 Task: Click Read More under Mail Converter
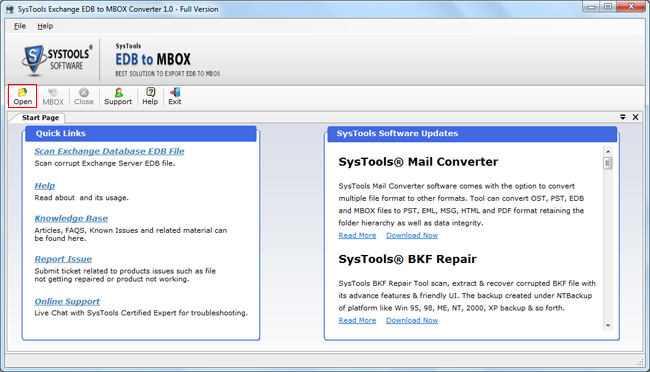[x=357, y=235]
